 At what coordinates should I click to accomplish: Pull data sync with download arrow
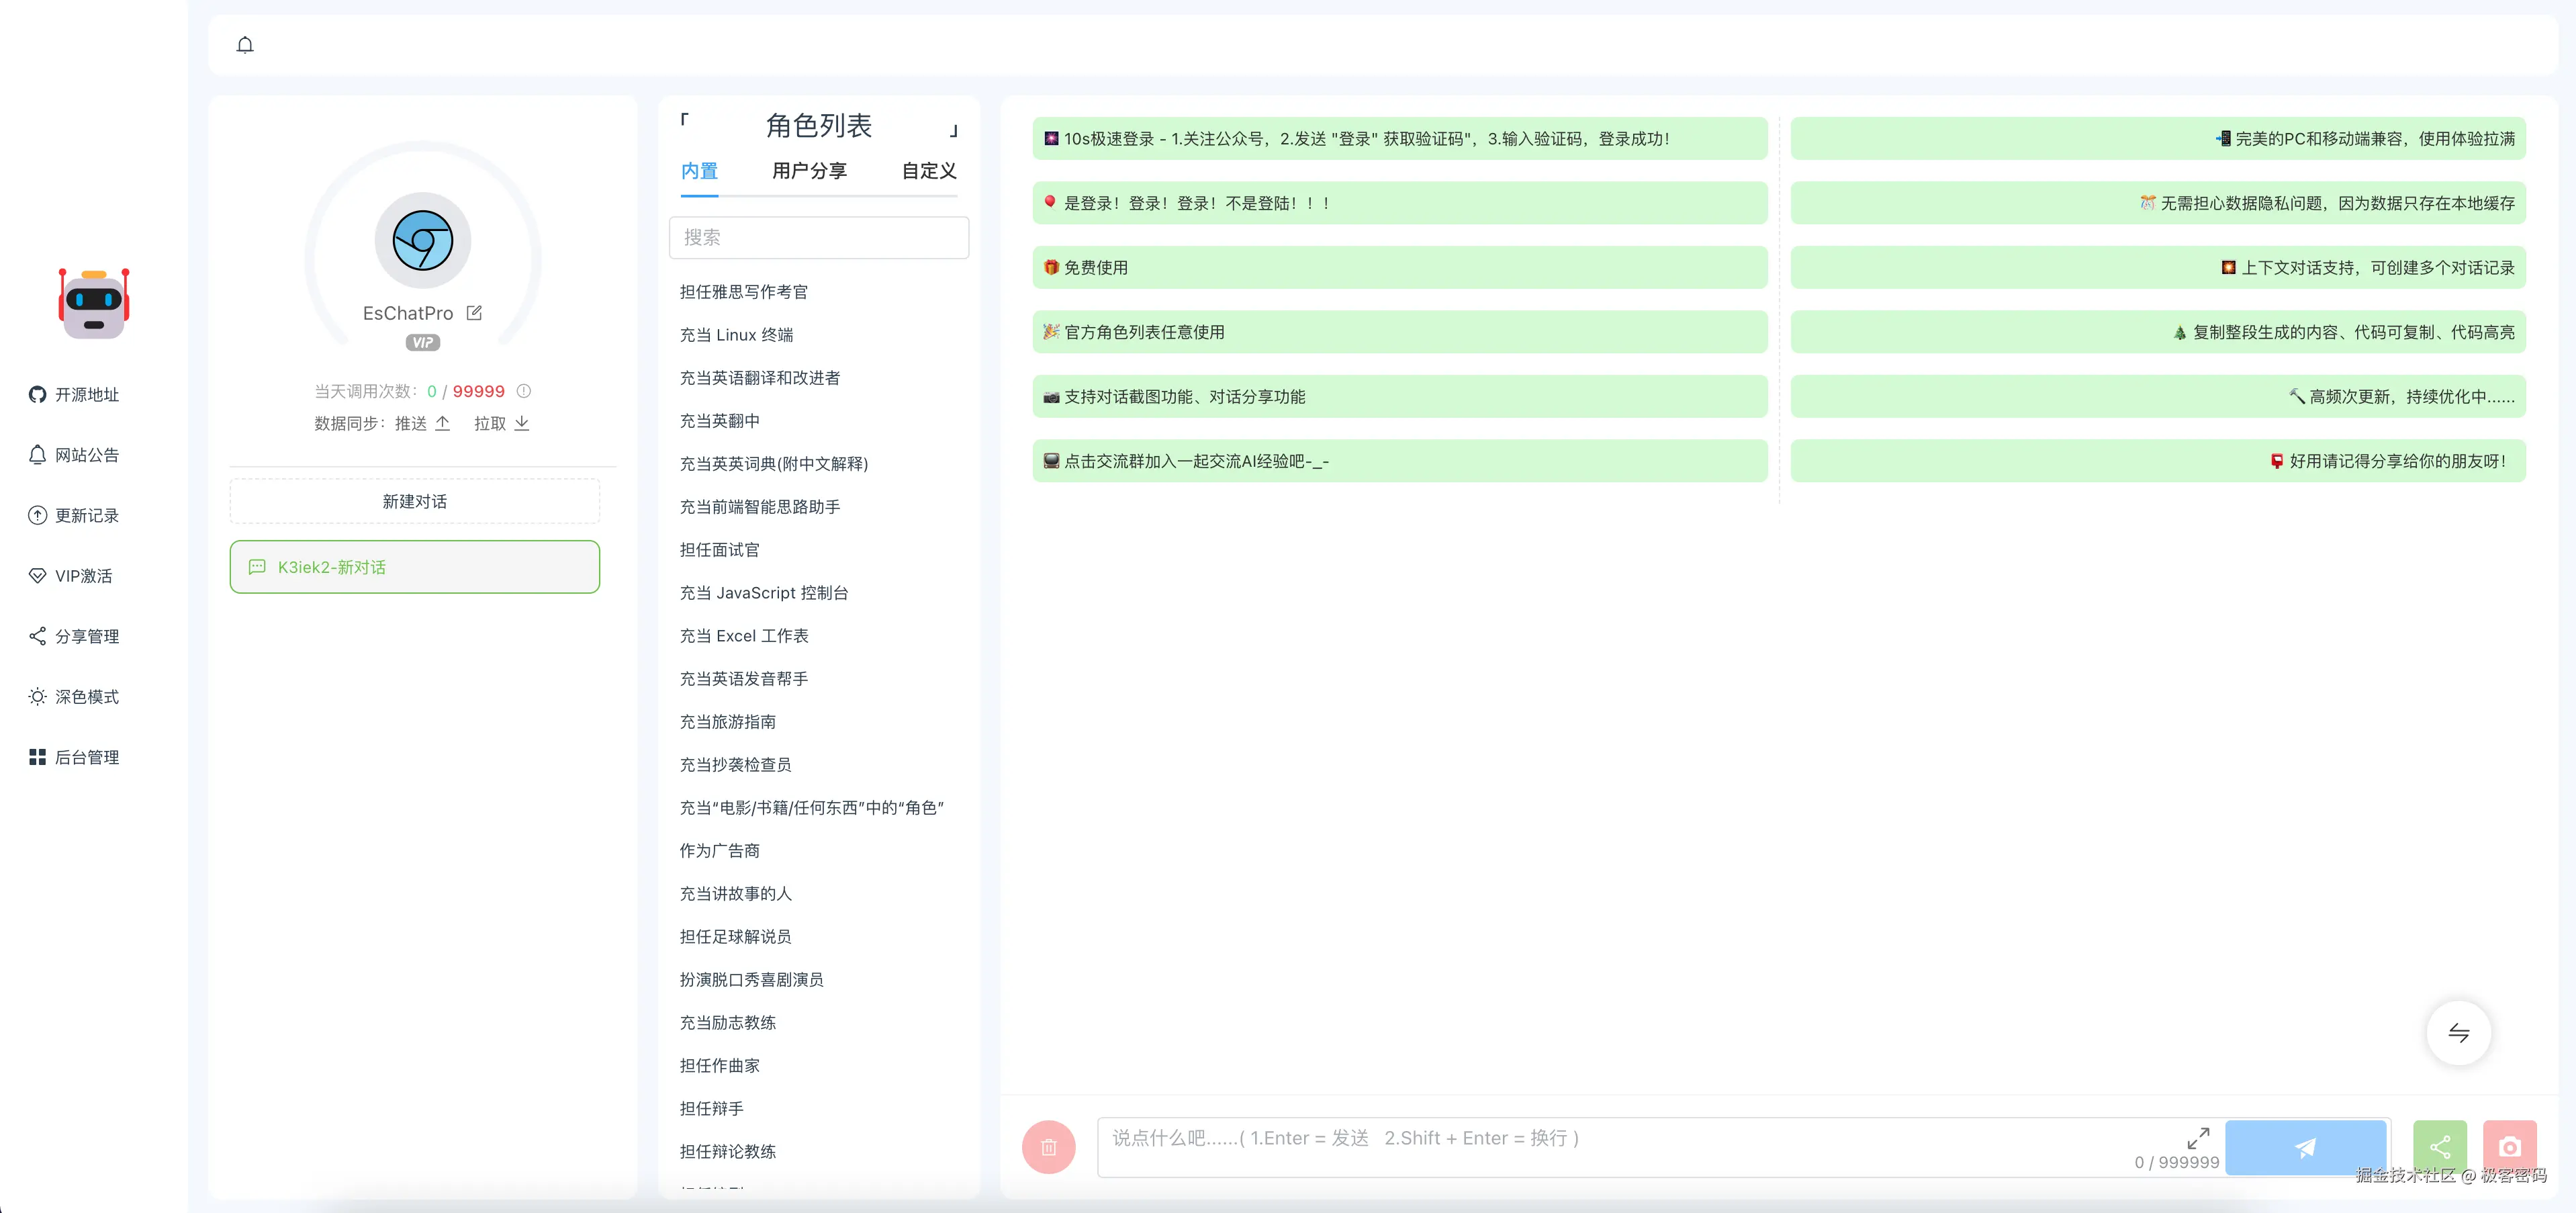pyautogui.click(x=521, y=423)
